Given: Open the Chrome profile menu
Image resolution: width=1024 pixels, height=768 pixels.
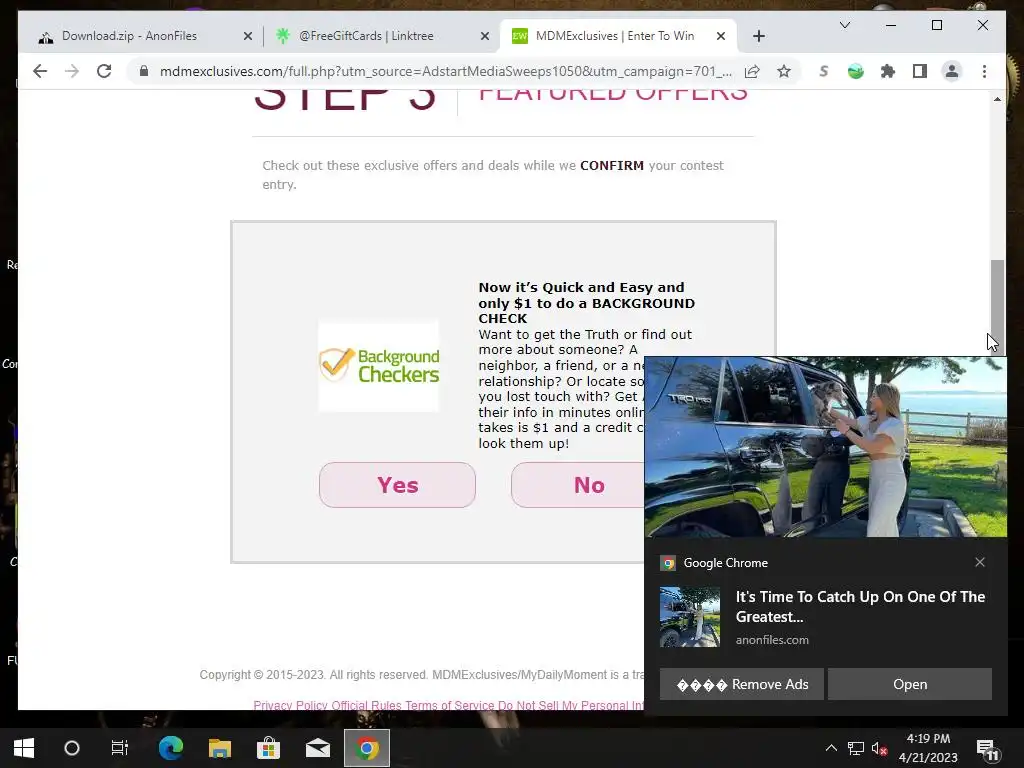Looking at the screenshot, I should click(x=952, y=71).
